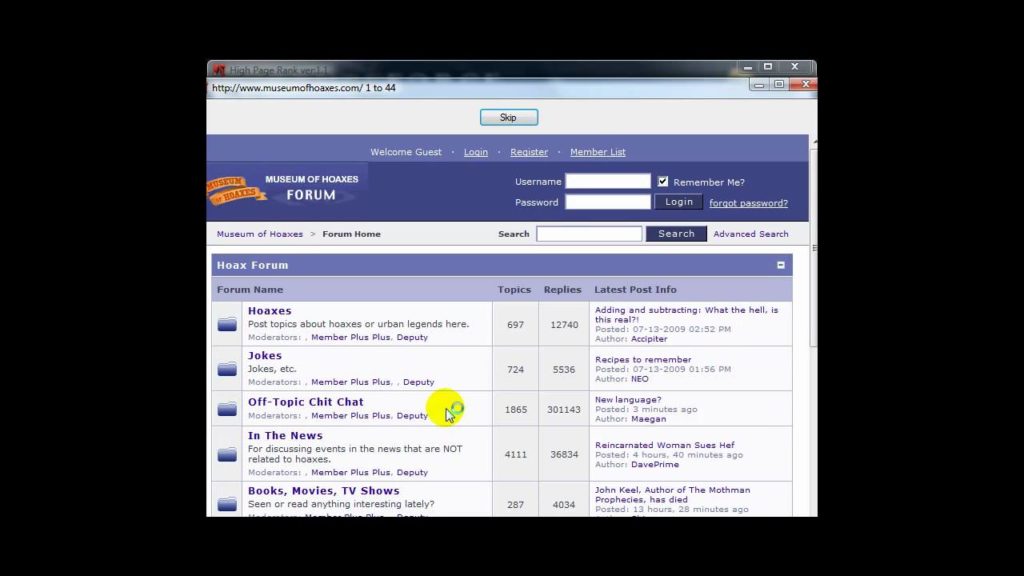Image resolution: width=1024 pixels, height=576 pixels.
Task: Open the Member List link
Action: tap(598, 152)
